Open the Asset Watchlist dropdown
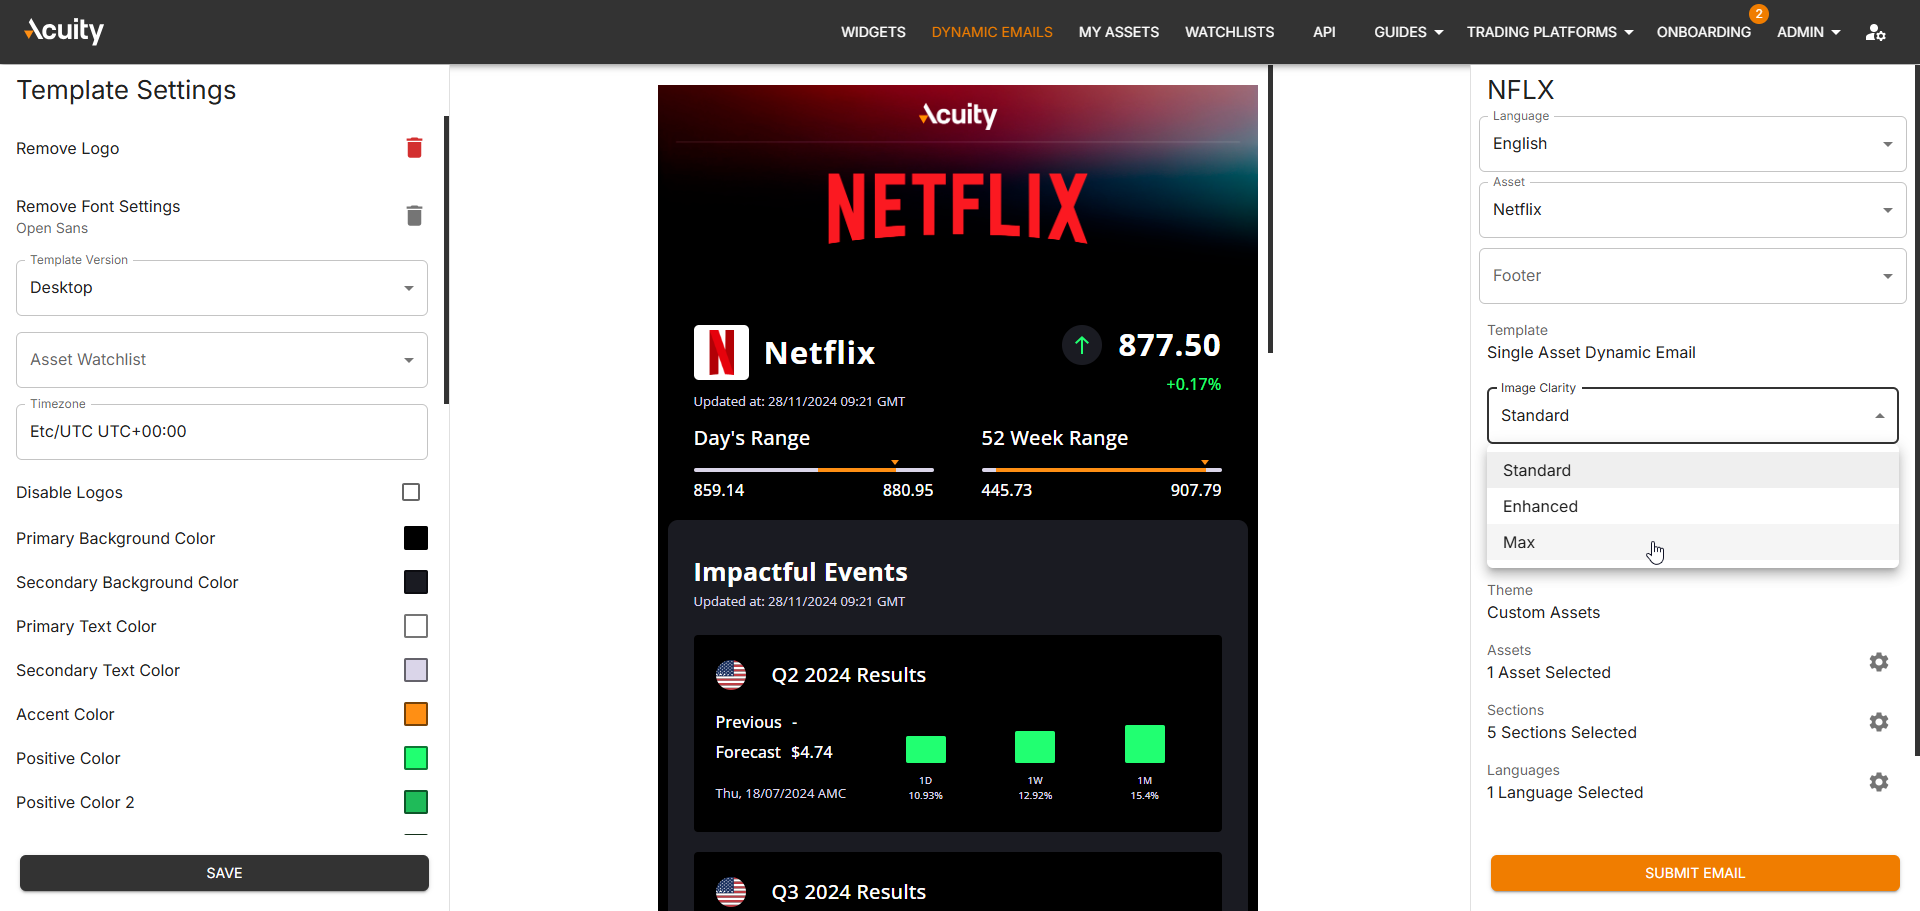The height and width of the screenshot is (911, 1920). pos(222,360)
